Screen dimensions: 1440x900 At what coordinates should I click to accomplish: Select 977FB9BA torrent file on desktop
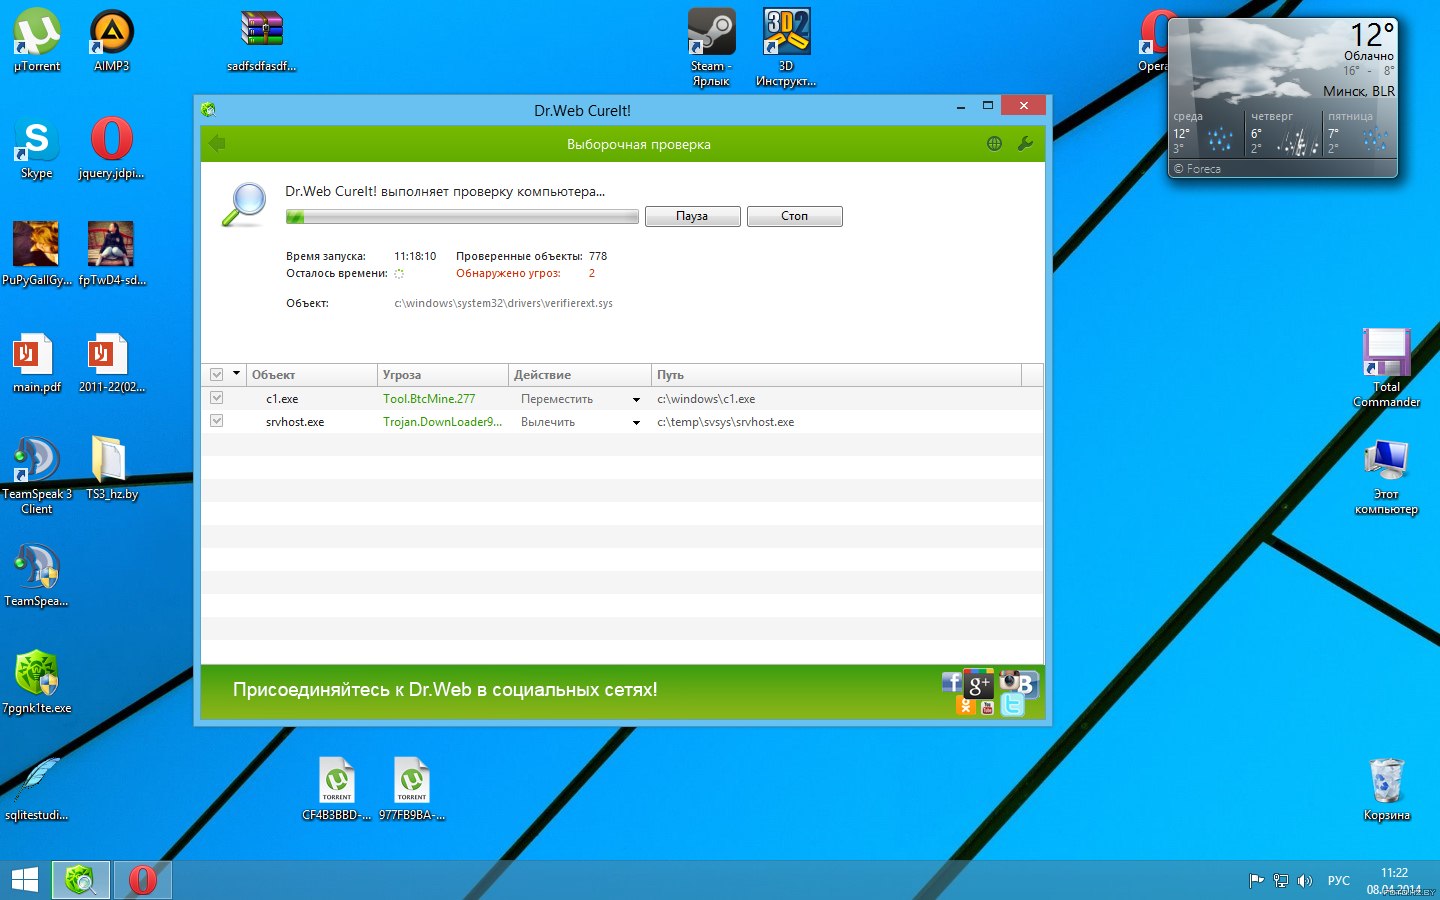(x=412, y=789)
